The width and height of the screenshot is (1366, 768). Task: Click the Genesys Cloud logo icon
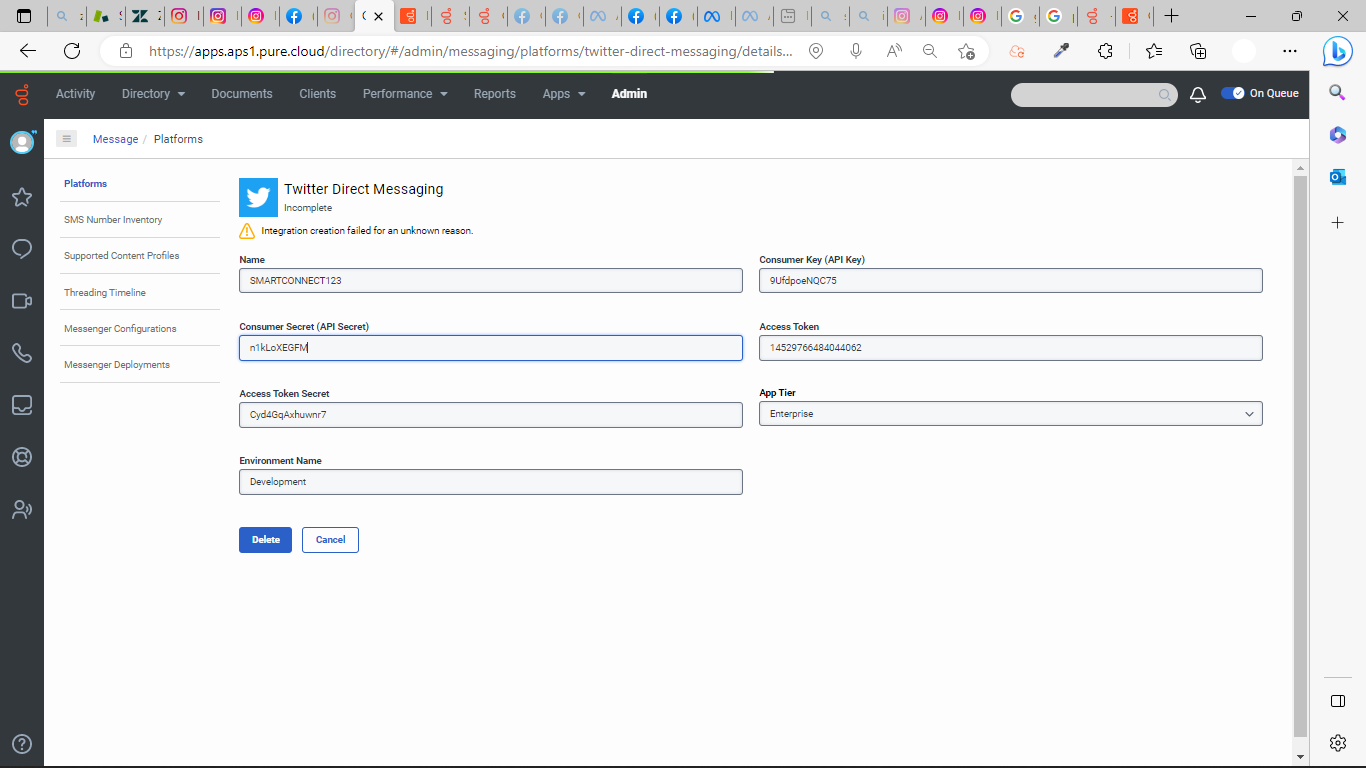coord(22,94)
